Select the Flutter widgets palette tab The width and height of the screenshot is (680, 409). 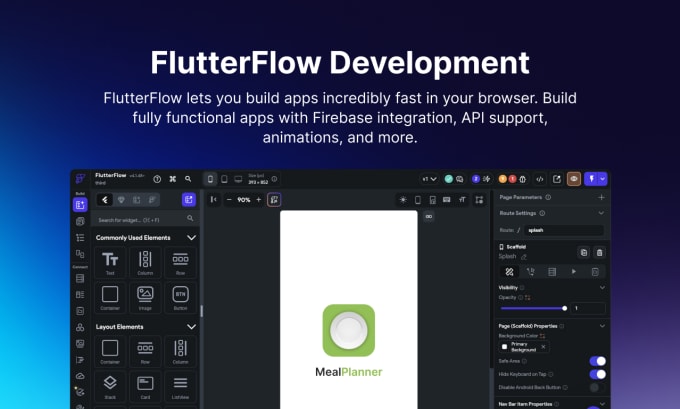(105, 200)
